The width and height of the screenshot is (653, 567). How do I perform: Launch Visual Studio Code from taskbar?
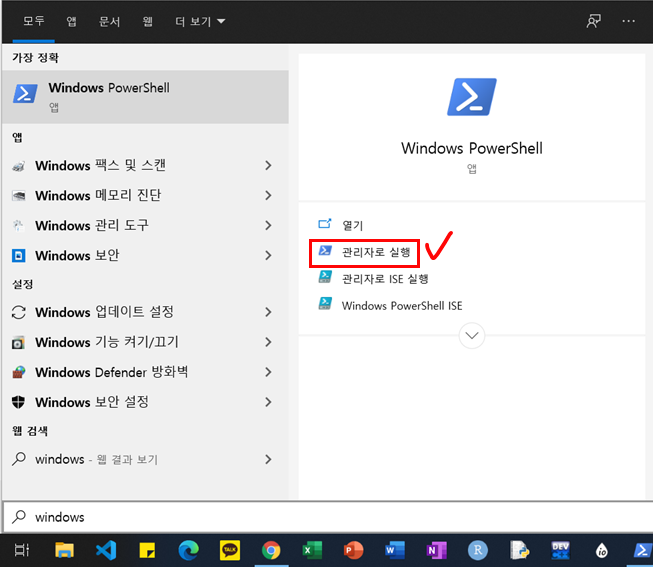[x=106, y=550]
